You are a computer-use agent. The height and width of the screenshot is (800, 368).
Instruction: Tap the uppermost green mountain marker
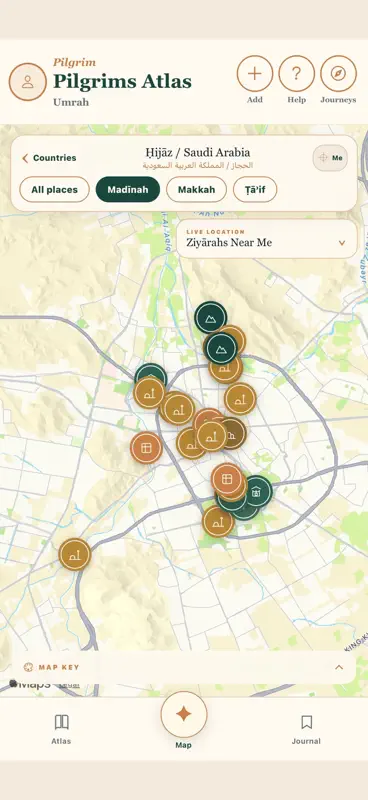point(210,317)
